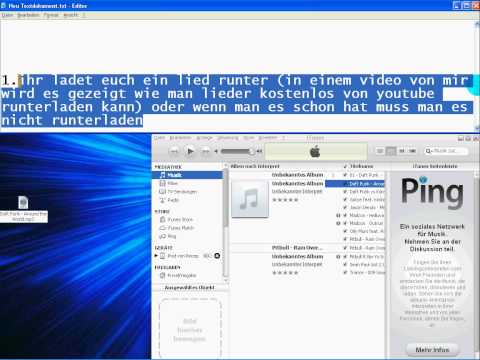Click the iTunes Seitenleiste header
Viewport: 480px width, 360px height.
pos(435,166)
